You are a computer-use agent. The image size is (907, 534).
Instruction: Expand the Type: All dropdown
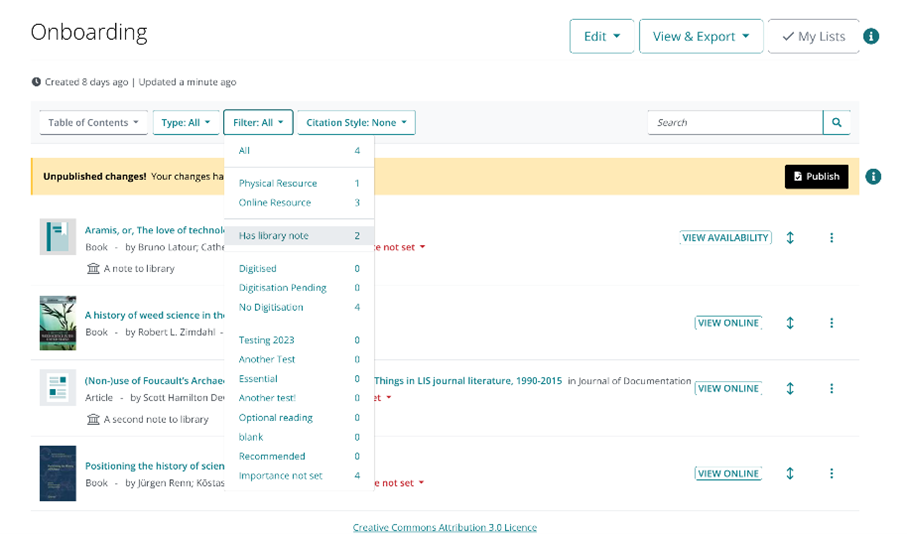(x=186, y=123)
